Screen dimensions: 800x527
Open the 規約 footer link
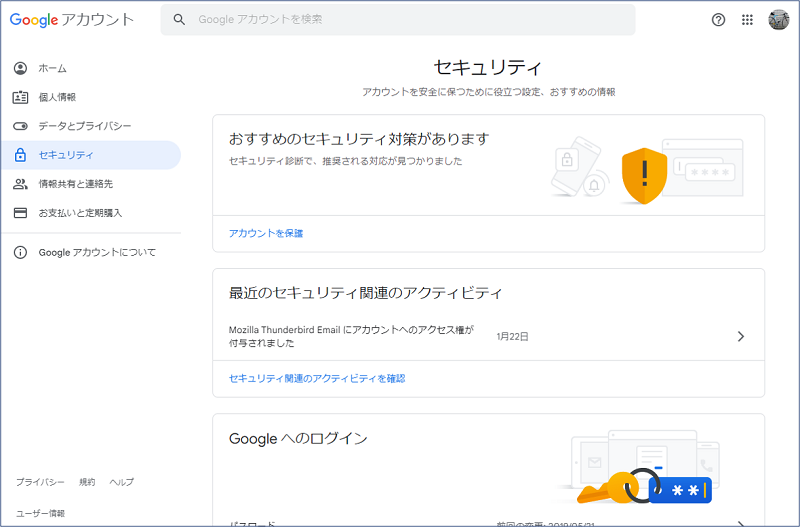pyautogui.click(x=87, y=482)
